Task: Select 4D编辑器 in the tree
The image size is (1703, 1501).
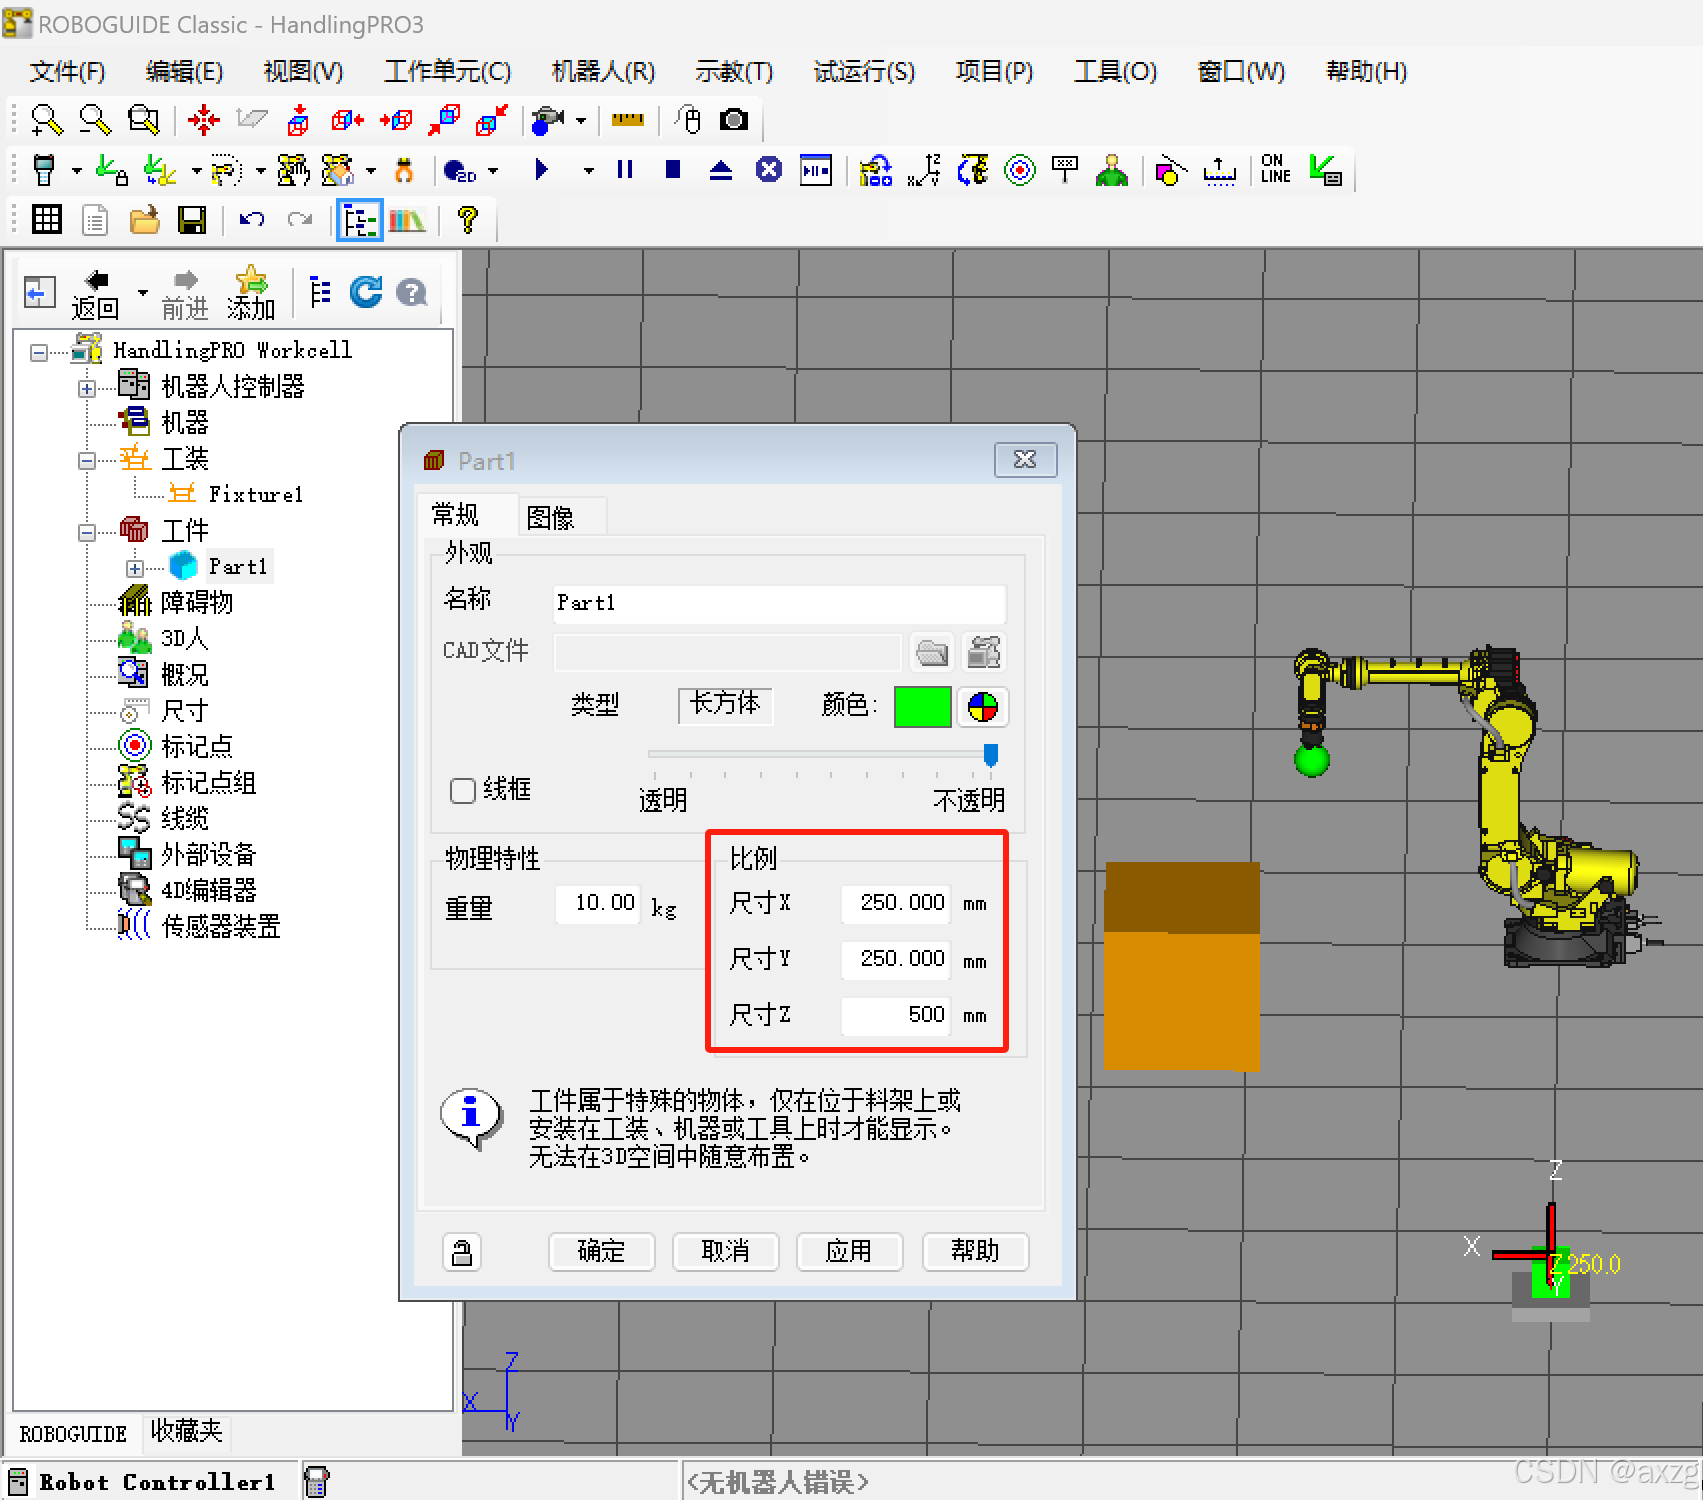Action: (x=208, y=891)
